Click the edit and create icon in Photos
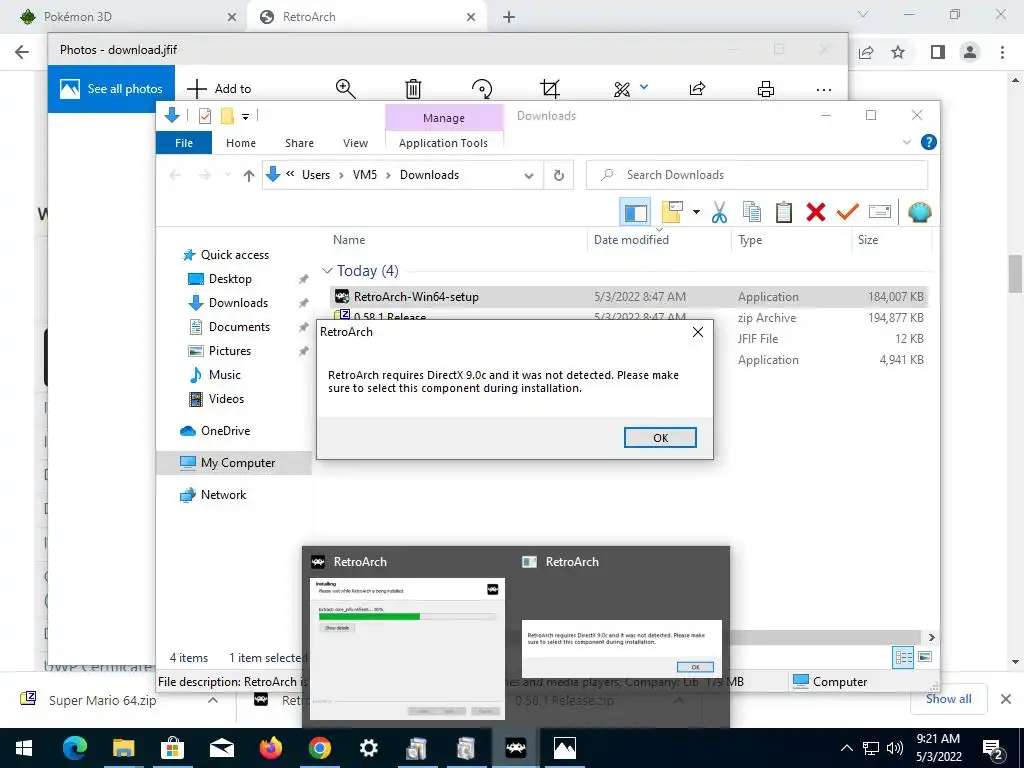This screenshot has width=1024, height=768. (622, 89)
